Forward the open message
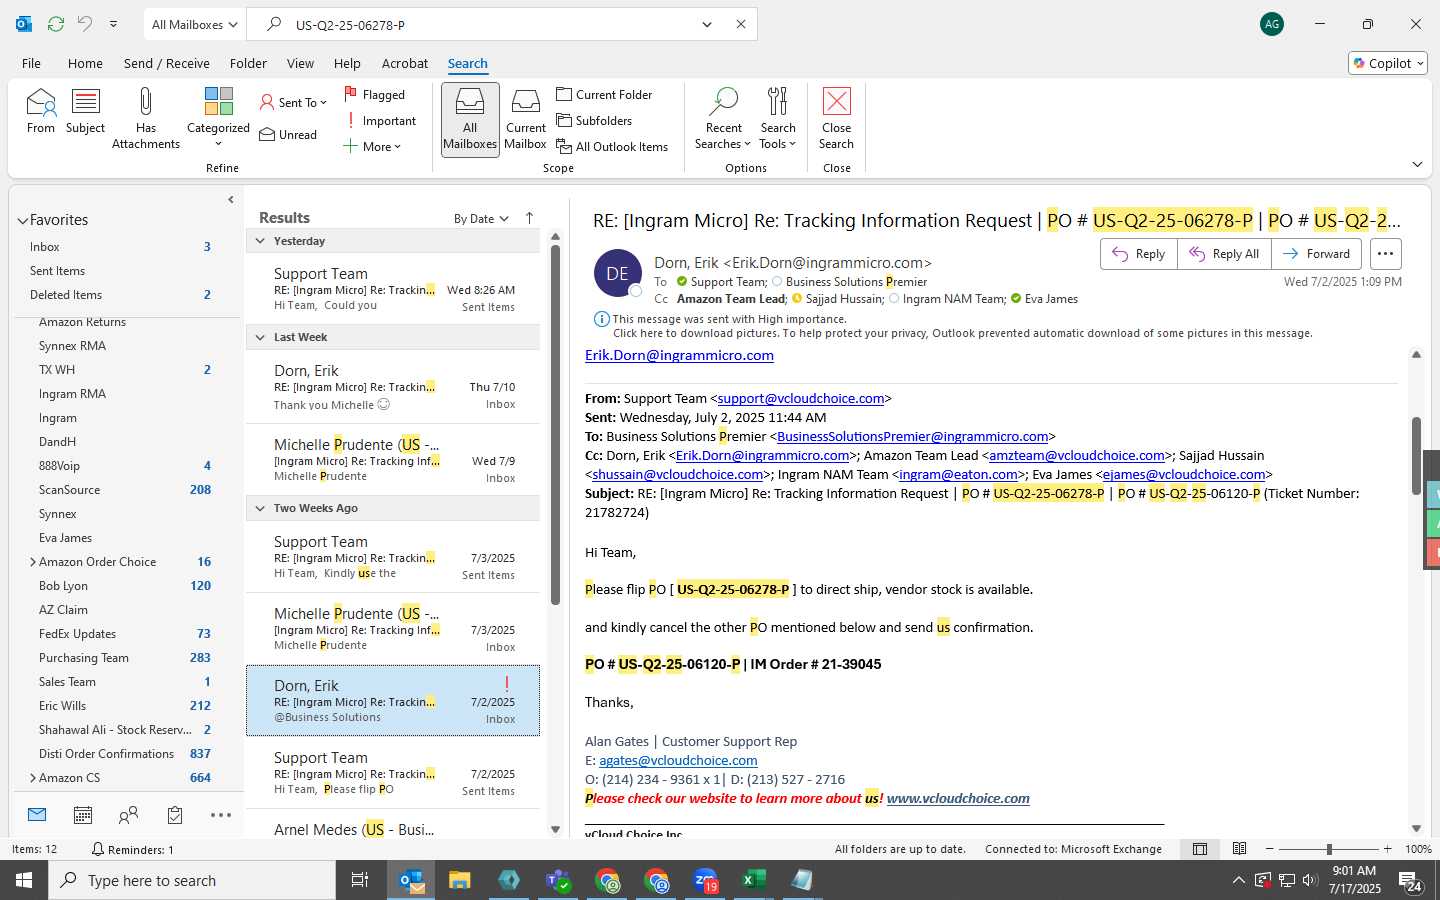Screen dimensions: 1440x900 [1316, 254]
